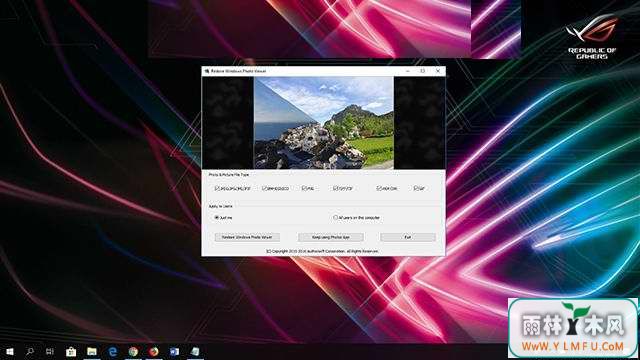Screen dimensions: 640x360
Task: Click the Restore Windows Photo Viewer button
Action: [x=247, y=237]
